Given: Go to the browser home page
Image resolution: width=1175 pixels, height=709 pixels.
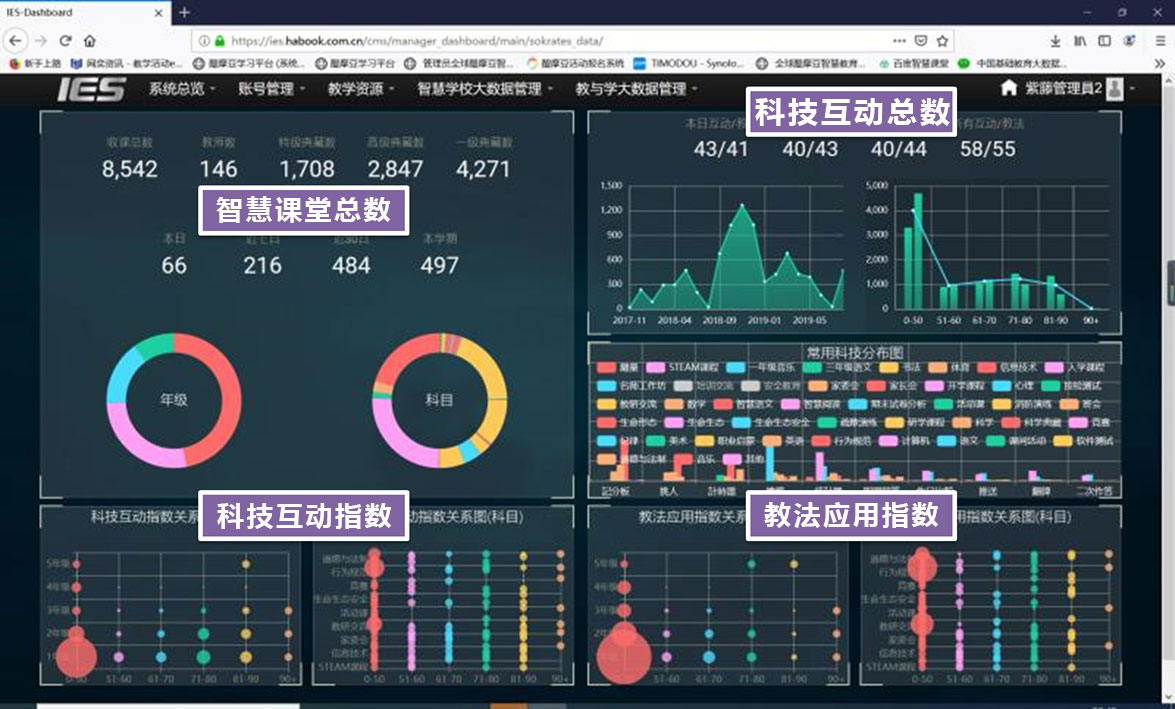Looking at the screenshot, I should (90, 41).
